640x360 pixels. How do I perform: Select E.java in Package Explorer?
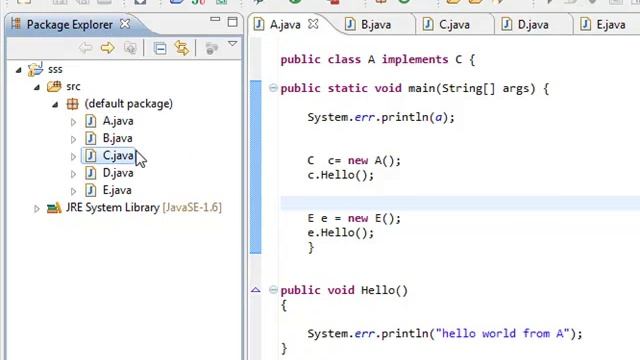tap(117, 190)
